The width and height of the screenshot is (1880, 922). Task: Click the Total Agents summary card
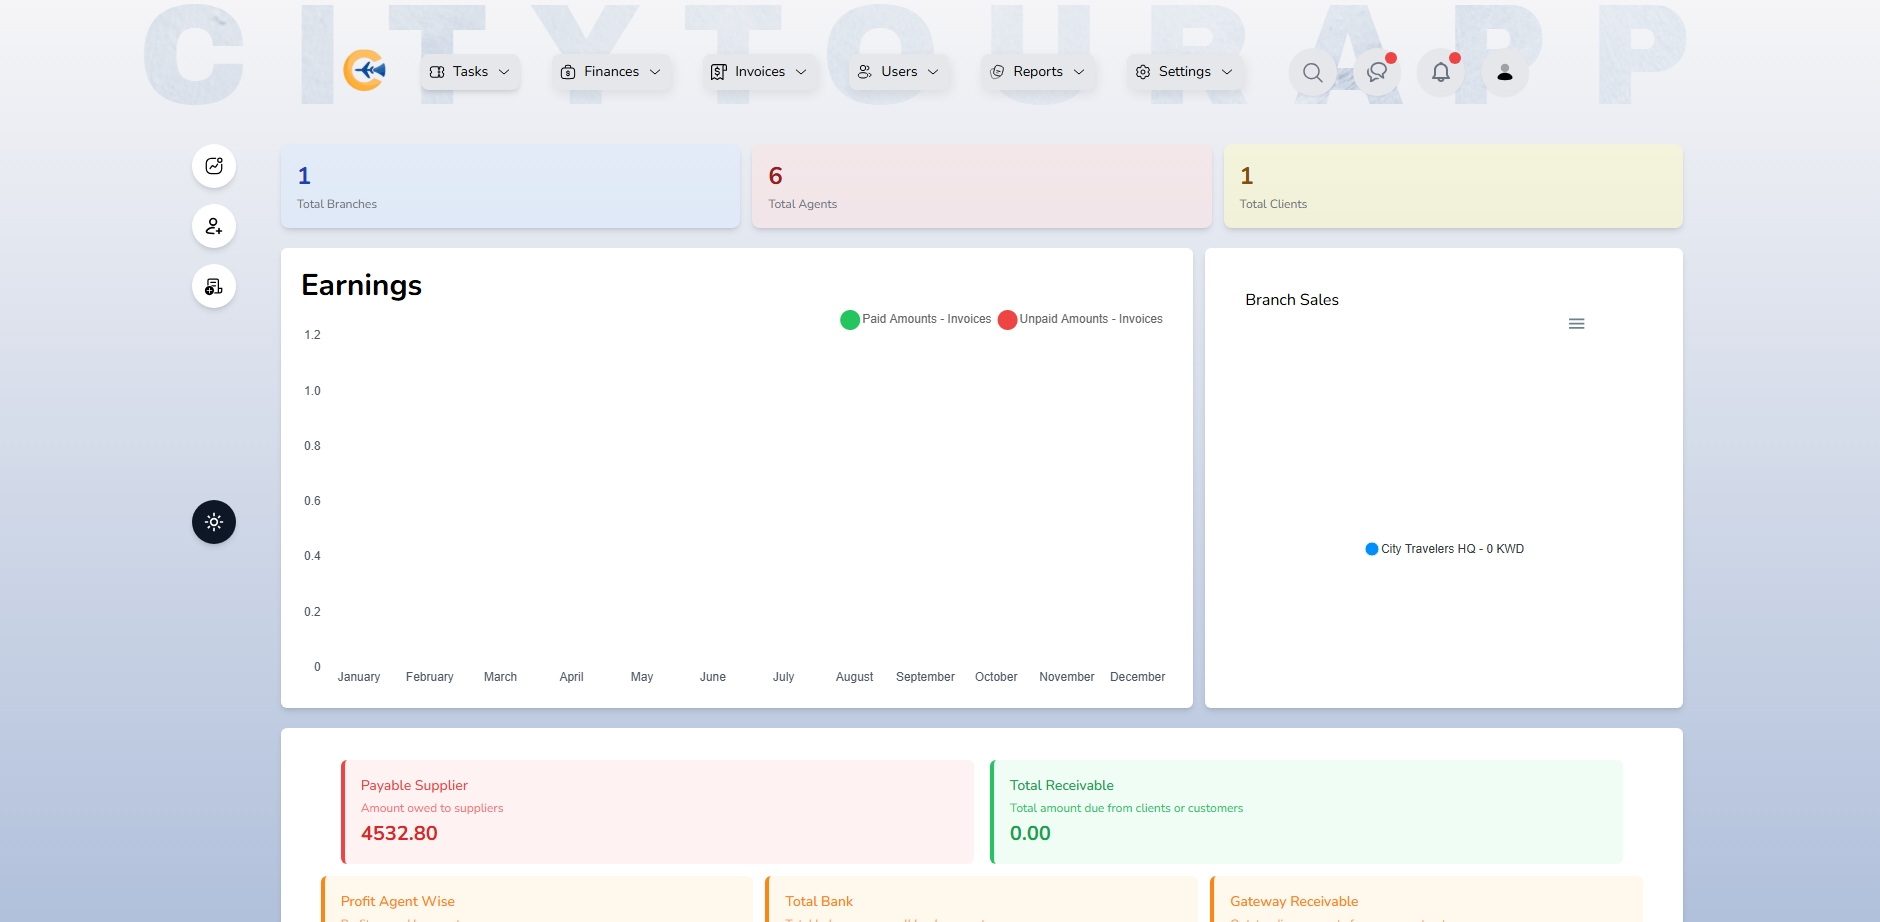981,187
